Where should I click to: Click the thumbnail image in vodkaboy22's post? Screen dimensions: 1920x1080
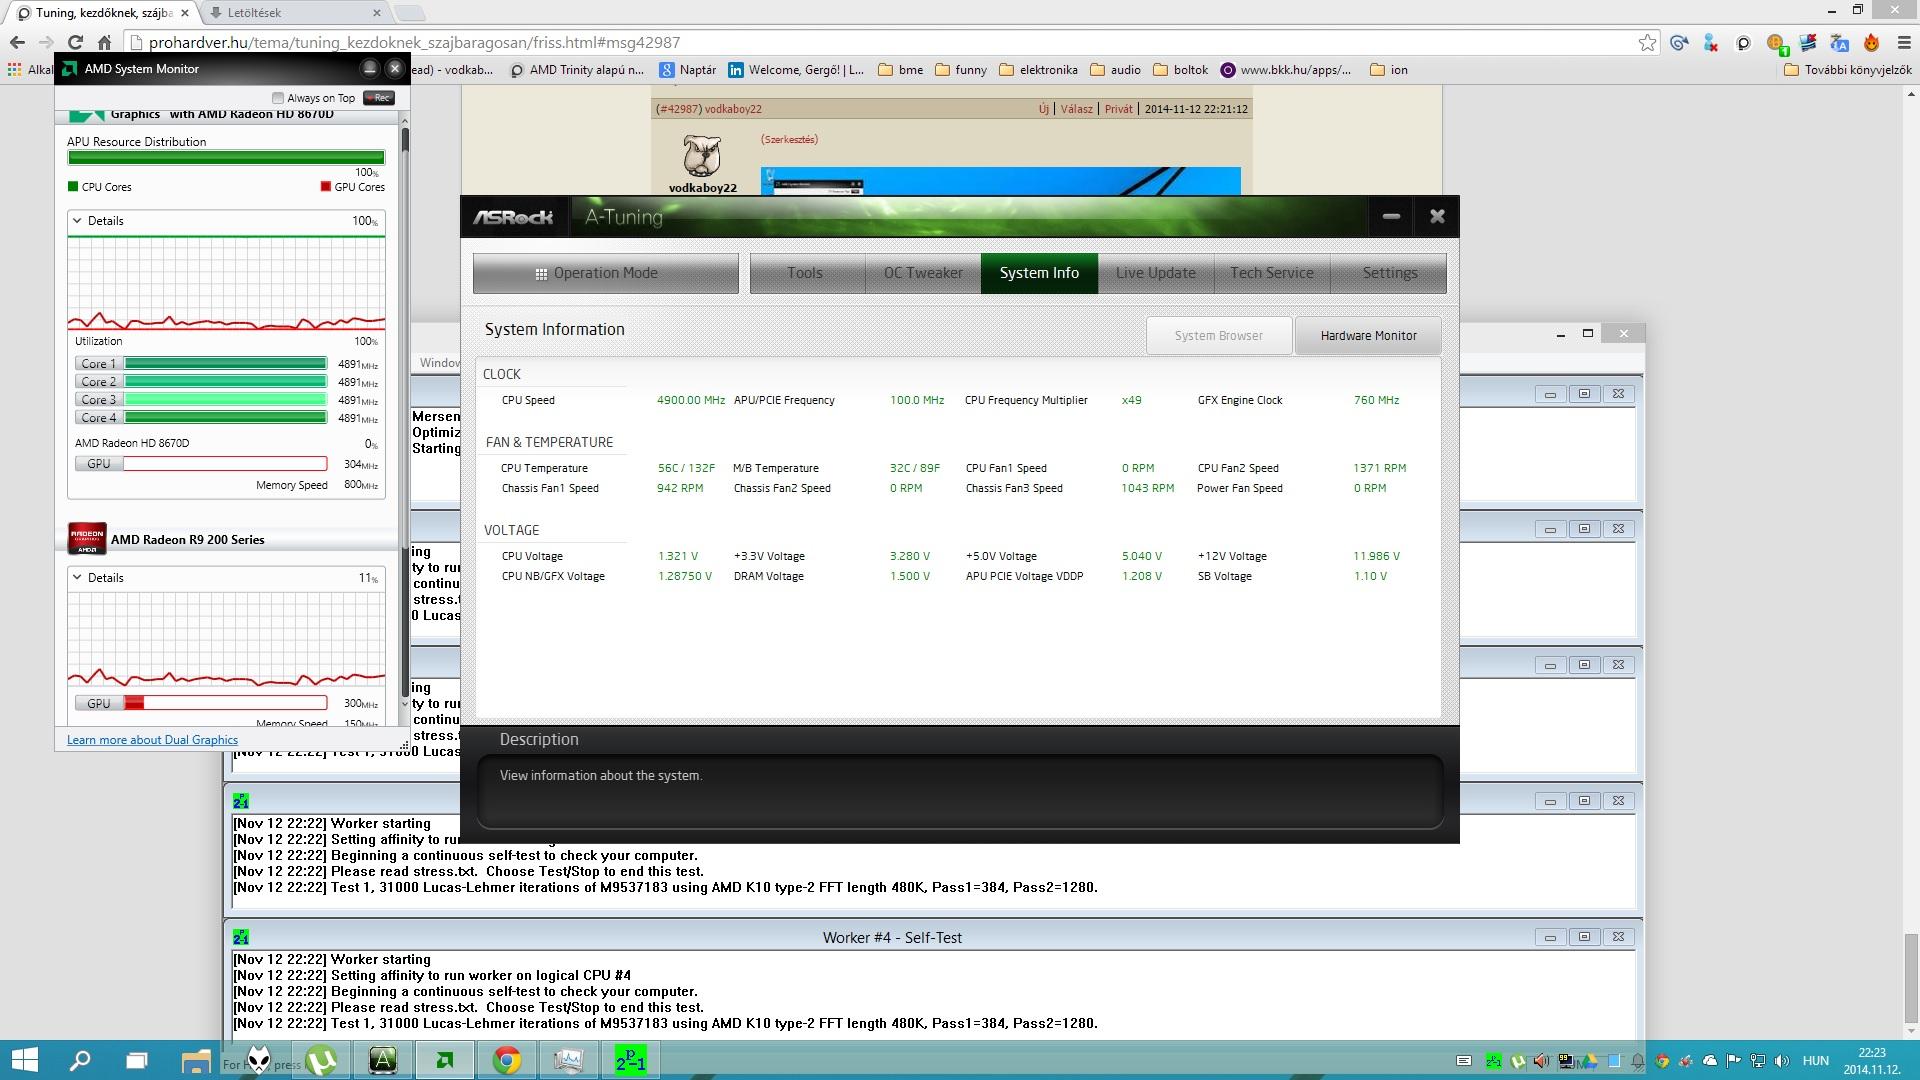coord(1000,181)
